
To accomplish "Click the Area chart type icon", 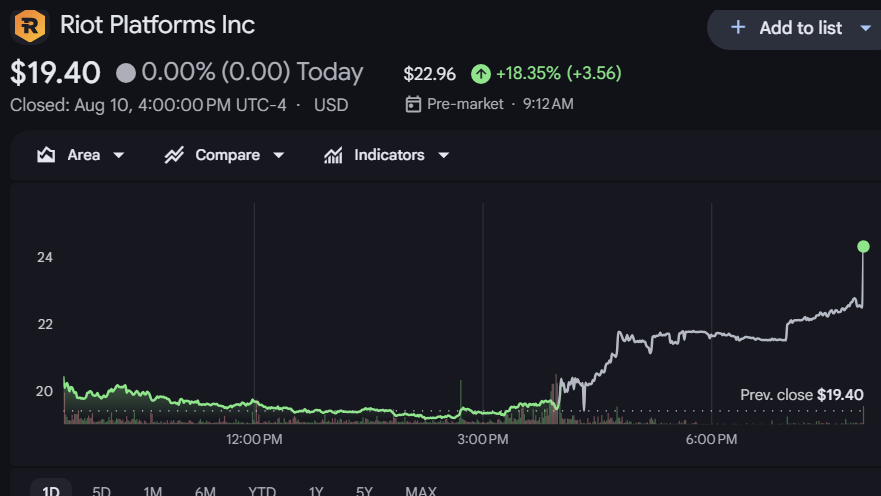I will (x=46, y=154).
